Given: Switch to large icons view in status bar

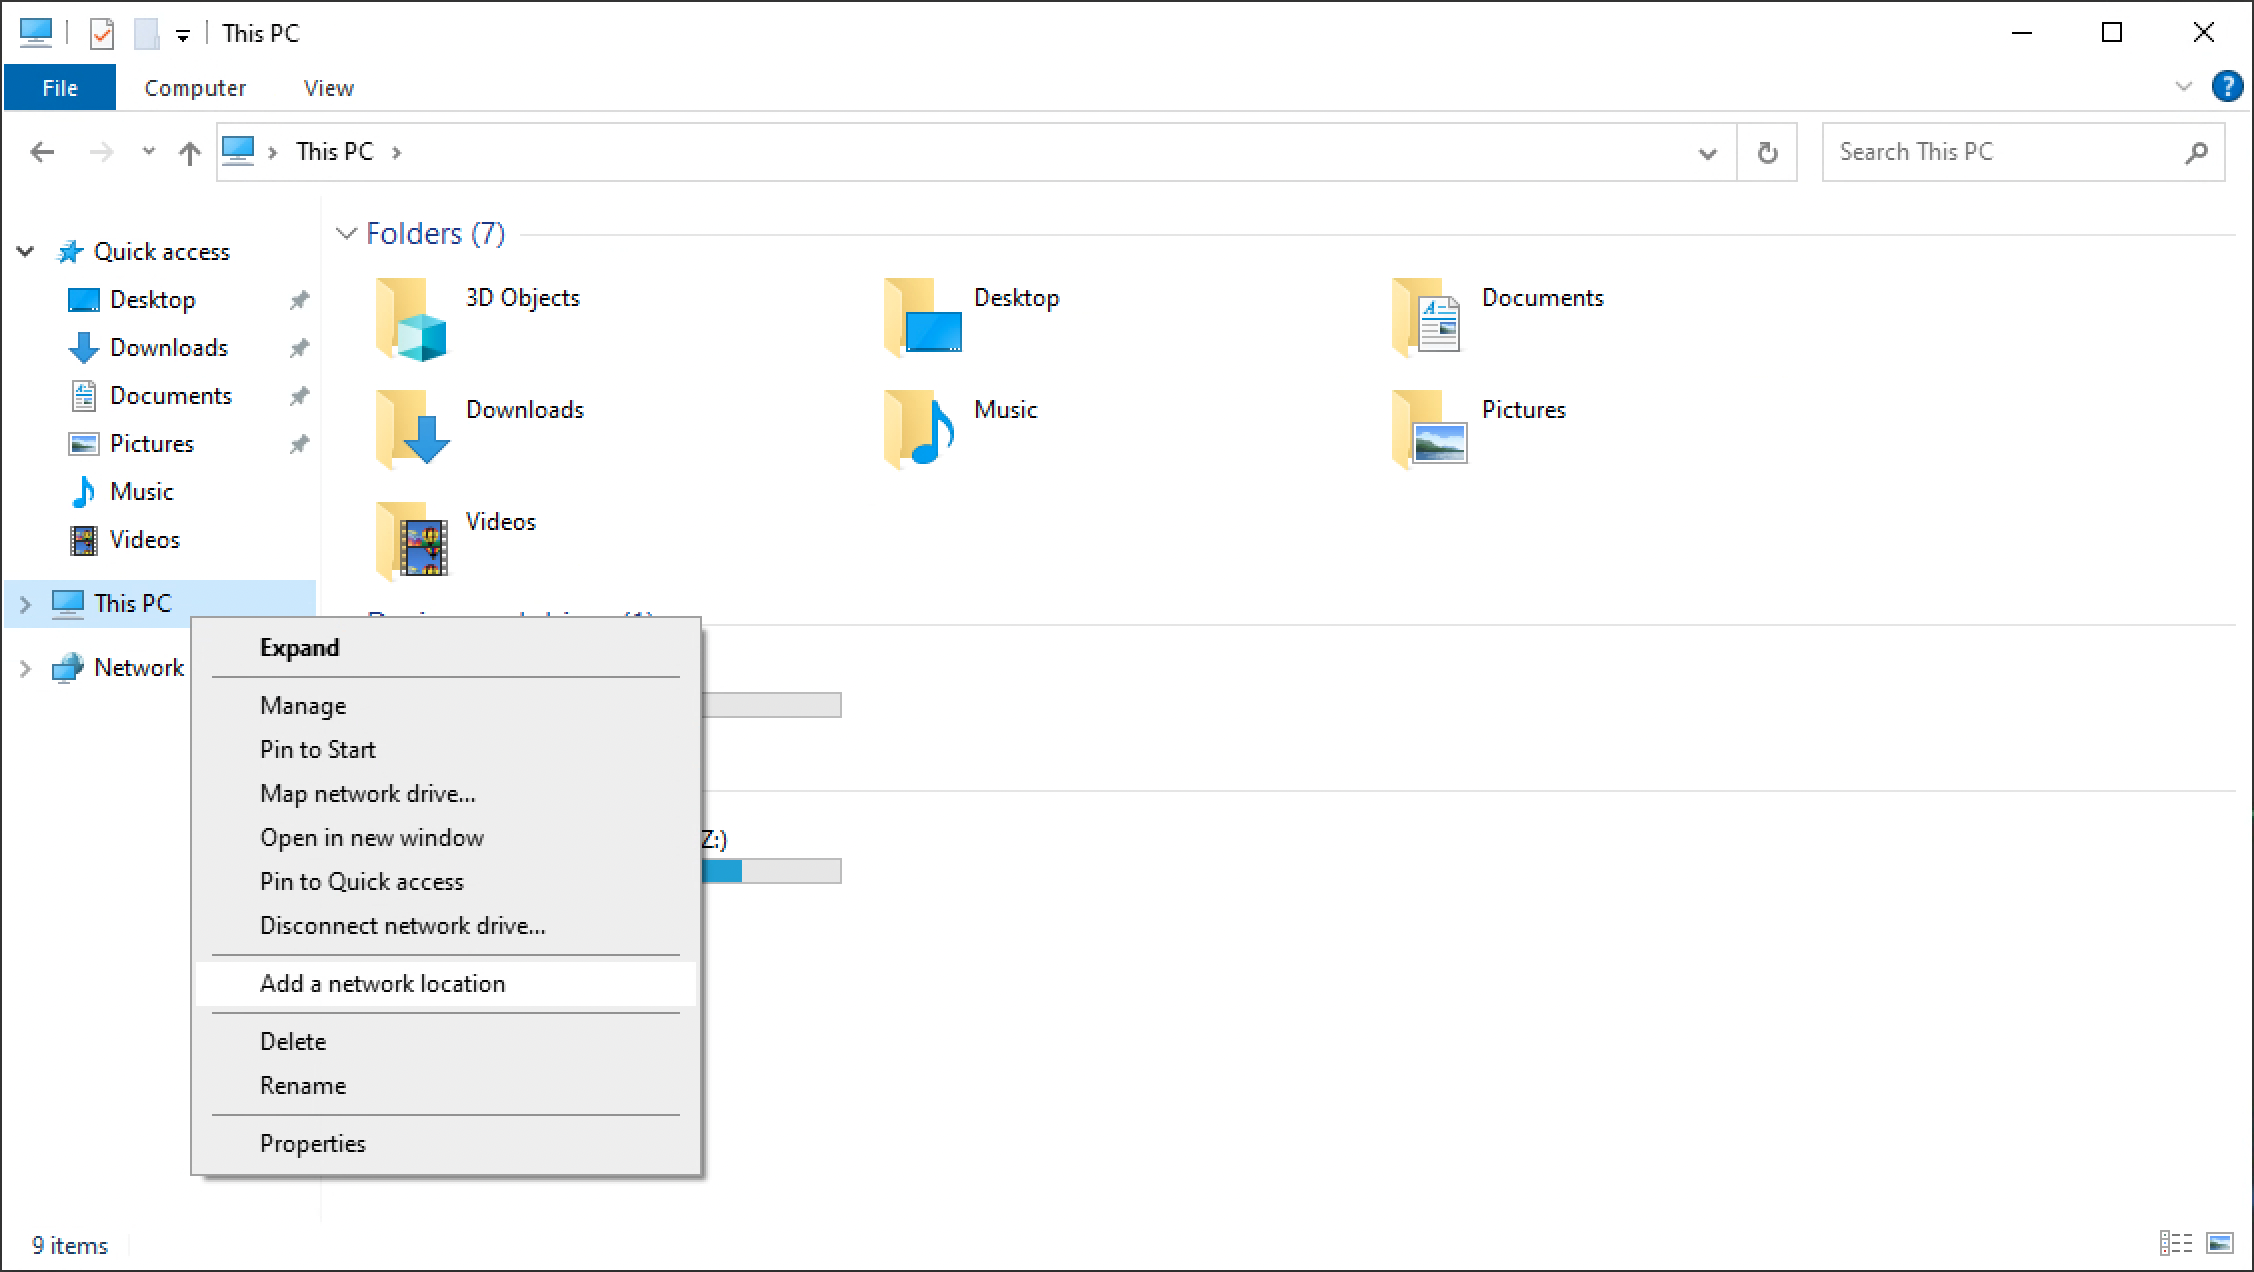Looking at the screenshot, I should tap(2219, 1243).
